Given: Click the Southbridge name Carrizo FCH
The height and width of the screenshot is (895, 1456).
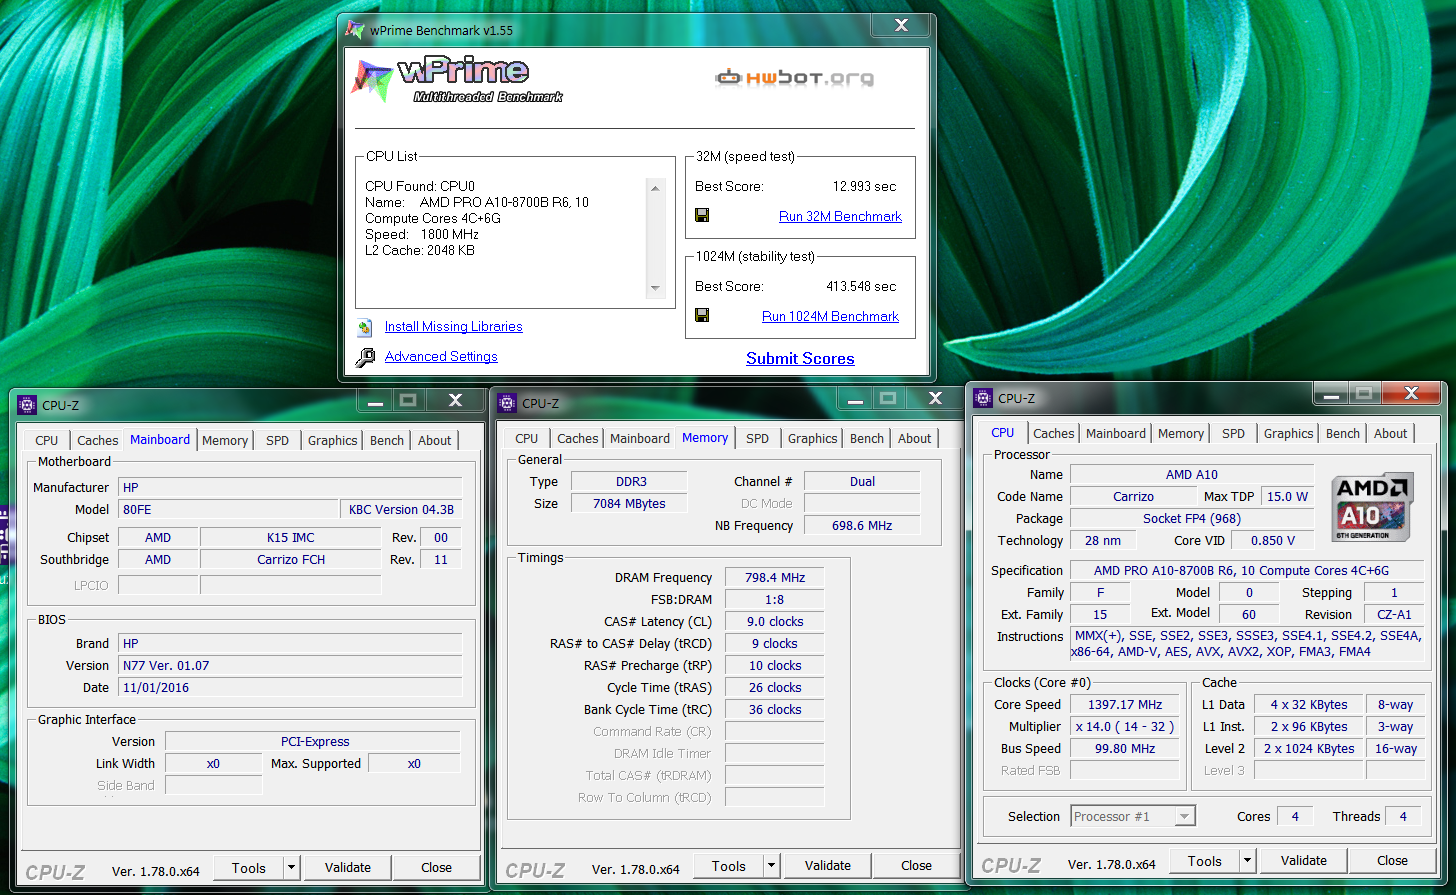Looking at the screenshot, I should click(291, 559).
